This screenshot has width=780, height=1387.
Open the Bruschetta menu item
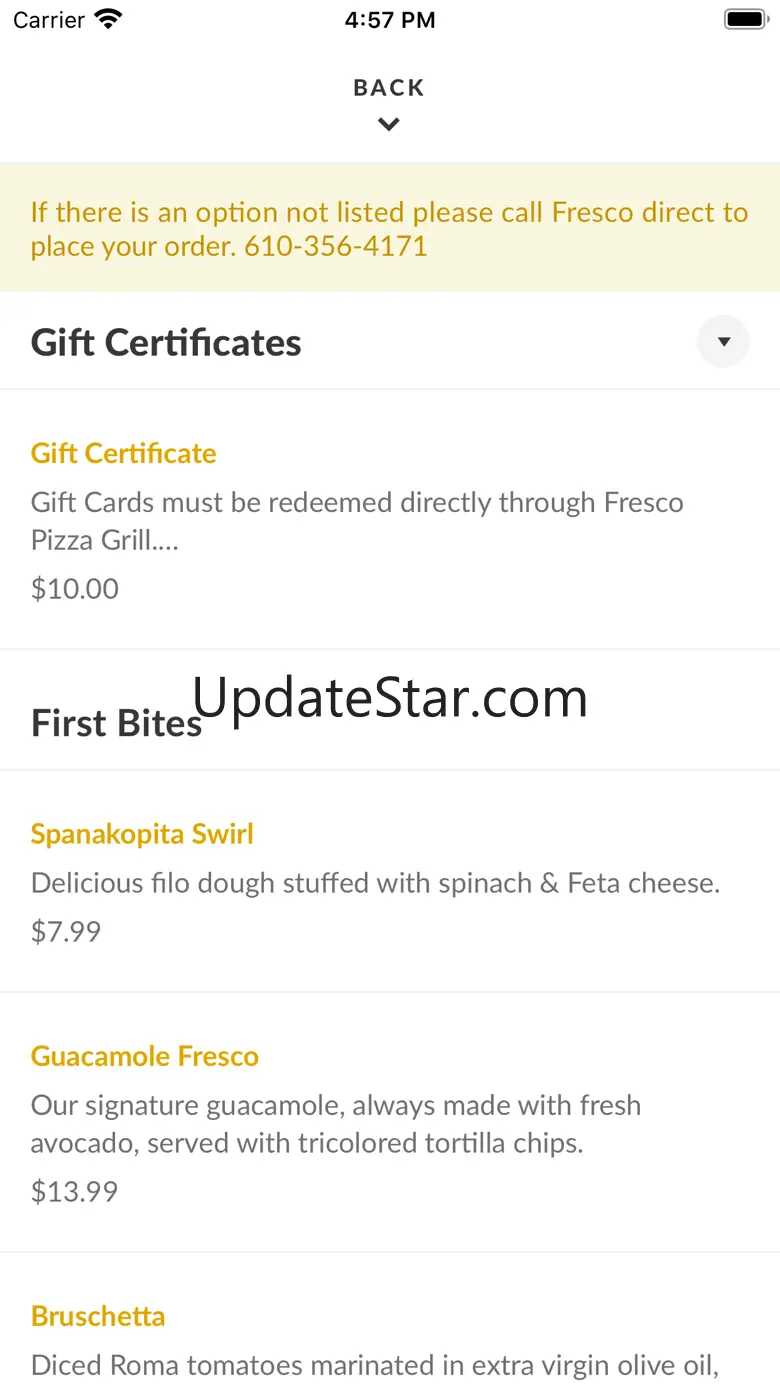click(98, 1316)
